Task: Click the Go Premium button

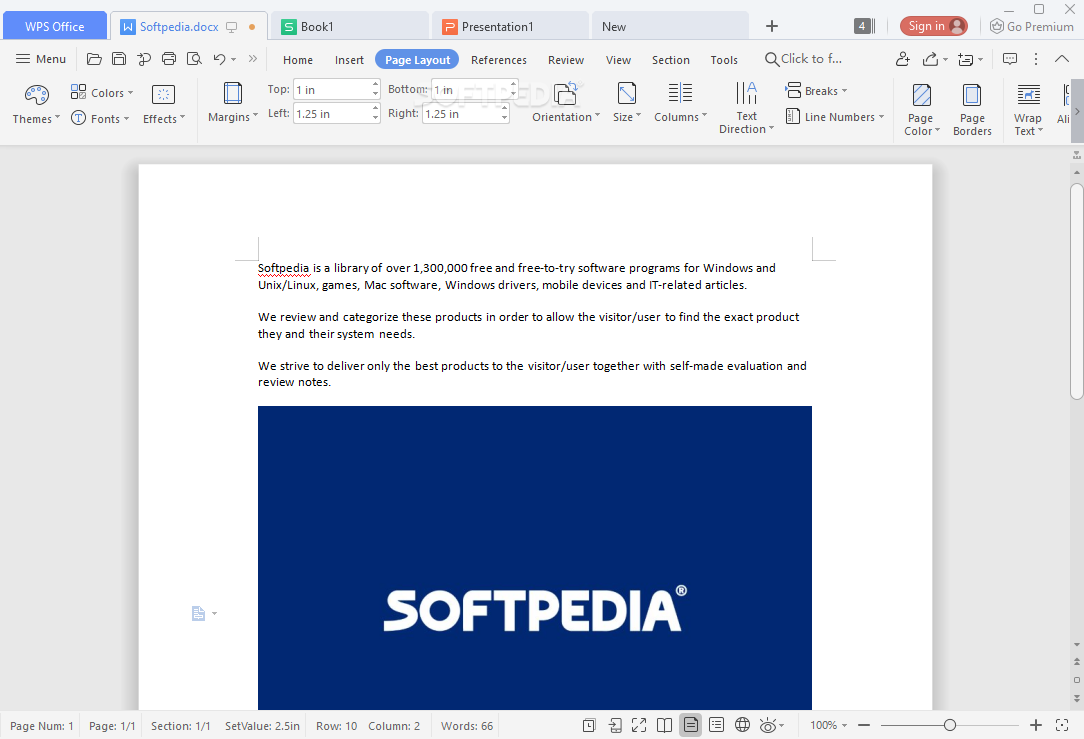Action: tap(1031, 26)
